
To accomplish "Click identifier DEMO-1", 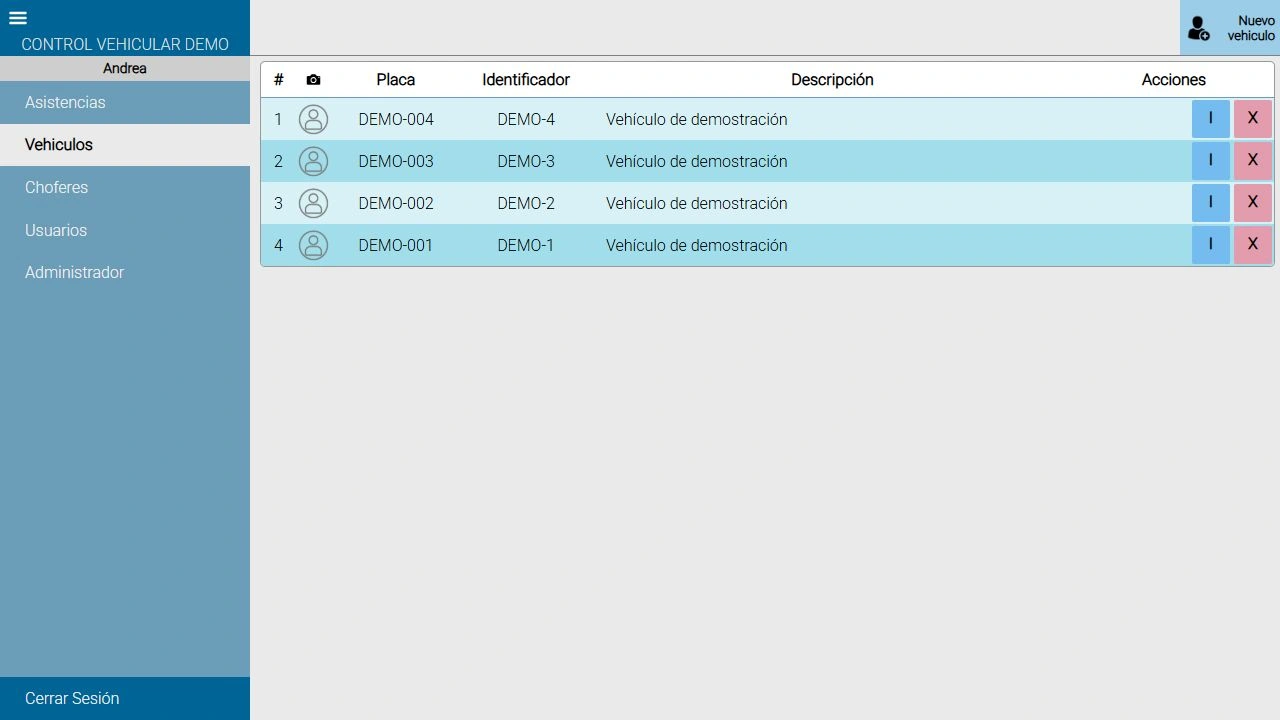I will pos(526,245).
